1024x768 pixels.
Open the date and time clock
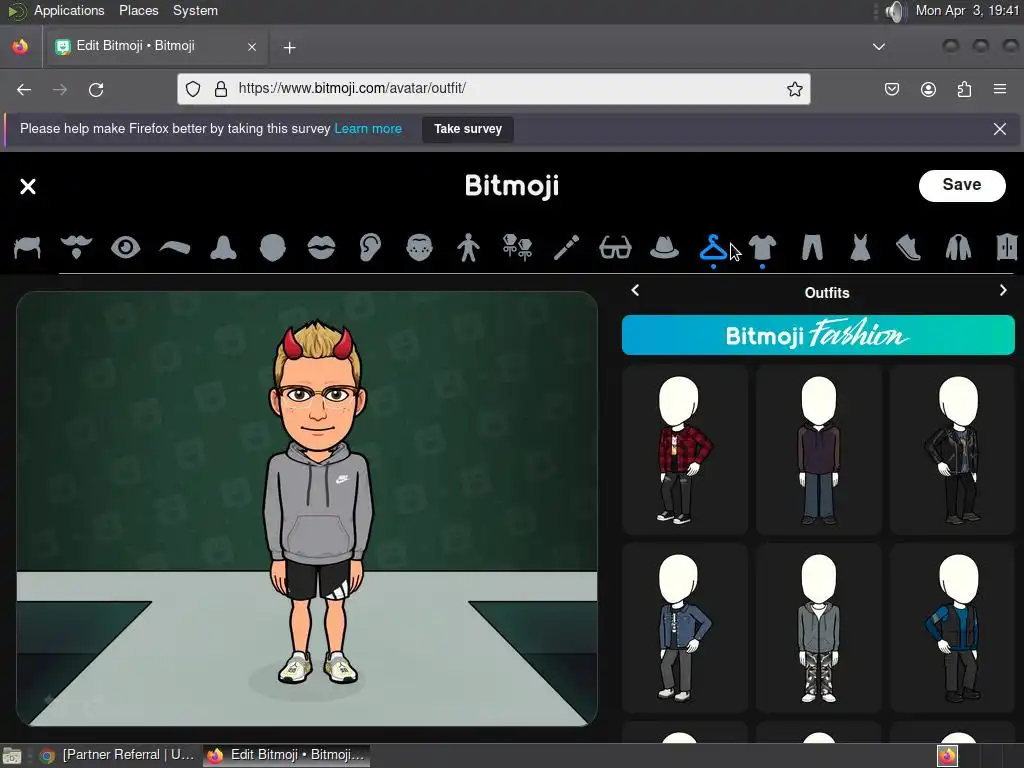click(x=967, y=10)
